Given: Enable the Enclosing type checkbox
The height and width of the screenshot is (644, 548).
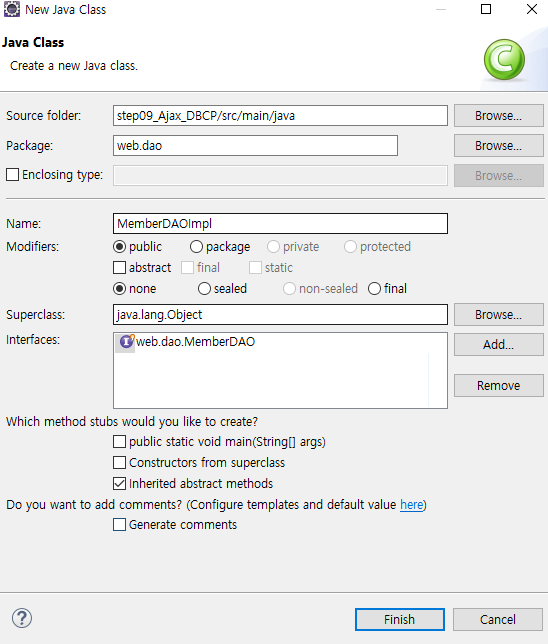Looking at the screenshot, I should coord(12,175).
